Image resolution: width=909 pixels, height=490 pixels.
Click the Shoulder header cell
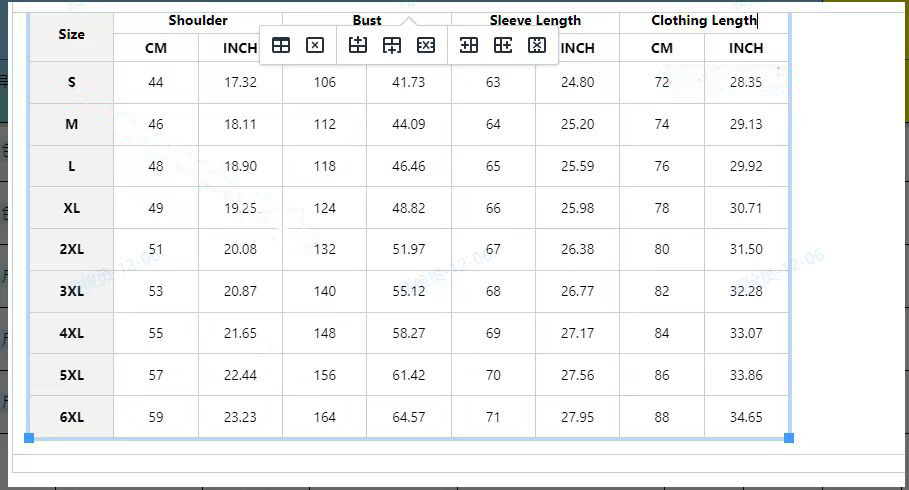[198, 21]
